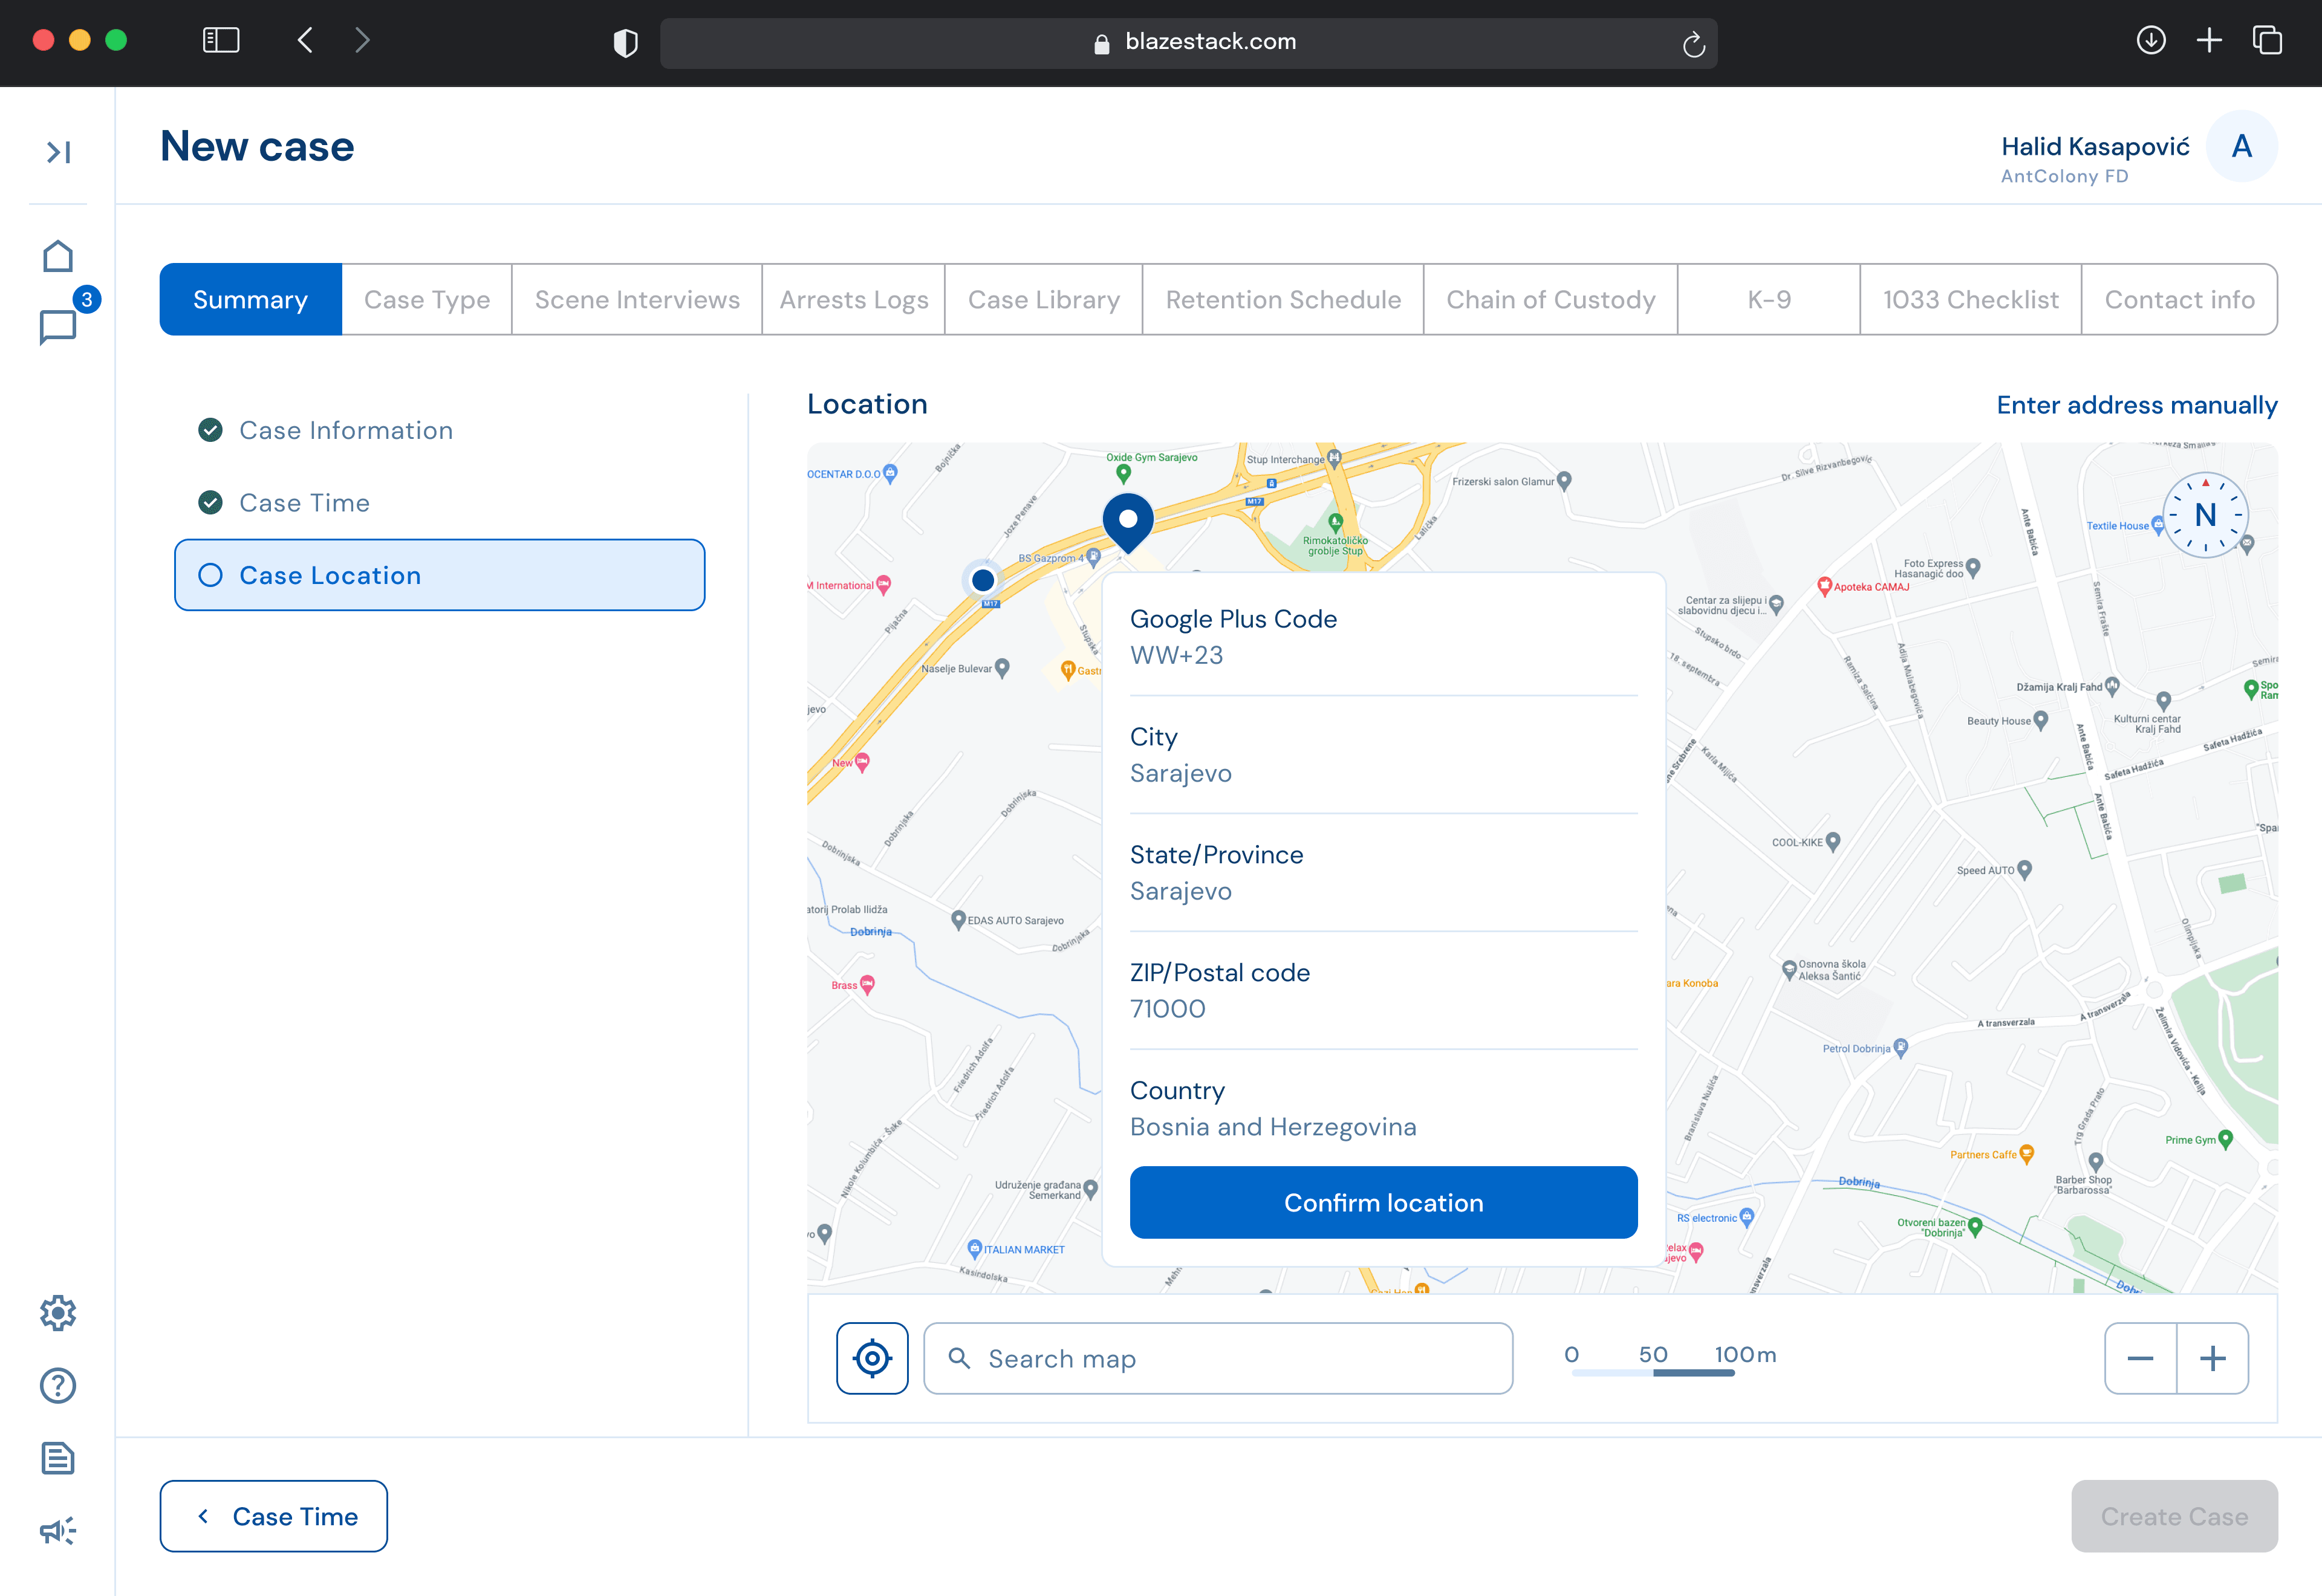Click the Search map field
Image resolution: width=2322 pixels, height=1596 pixels.
pyautogui.click(x=1218, y=1358)
